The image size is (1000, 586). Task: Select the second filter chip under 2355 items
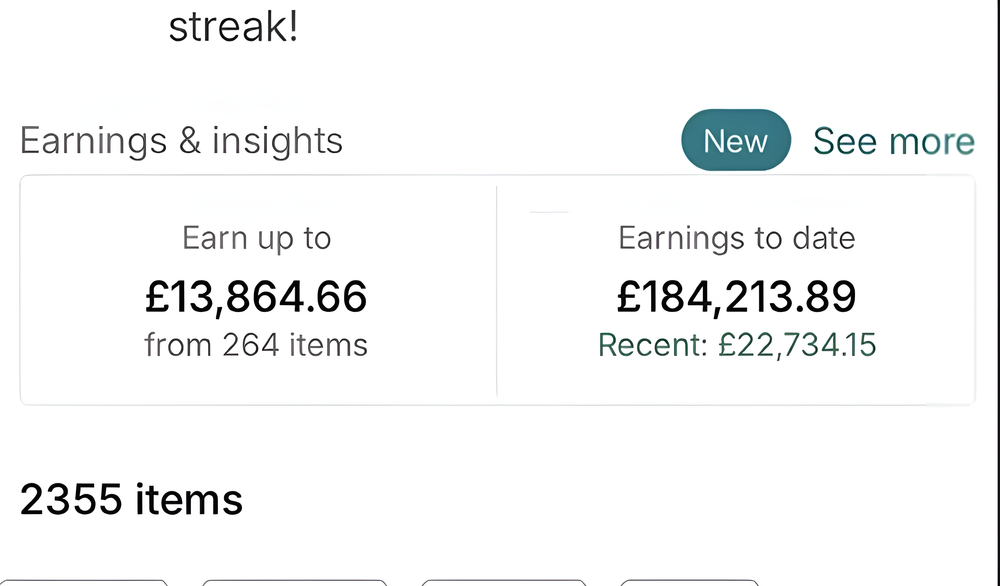point(294,581)
